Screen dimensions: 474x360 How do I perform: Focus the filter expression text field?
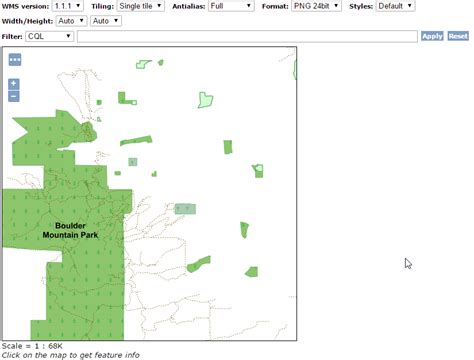point(247,36)
